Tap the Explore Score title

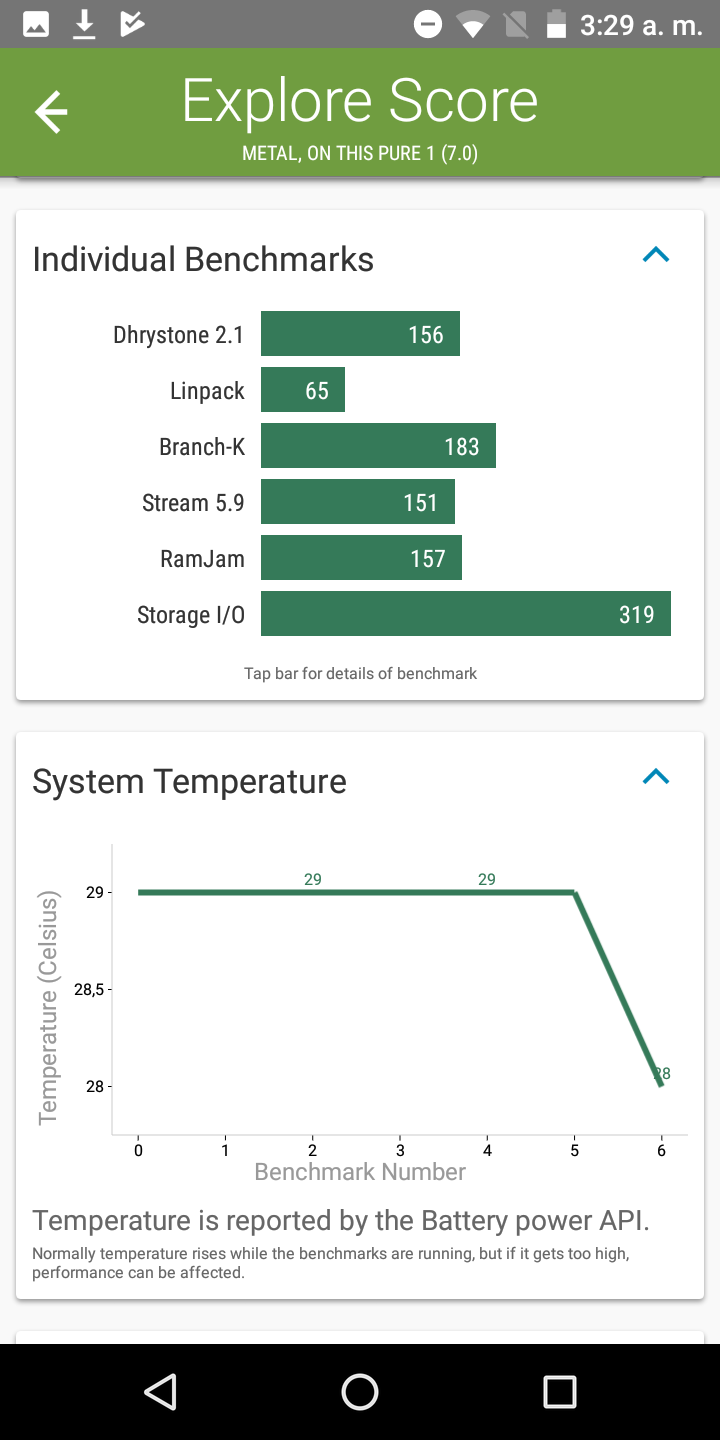point(360,101)
